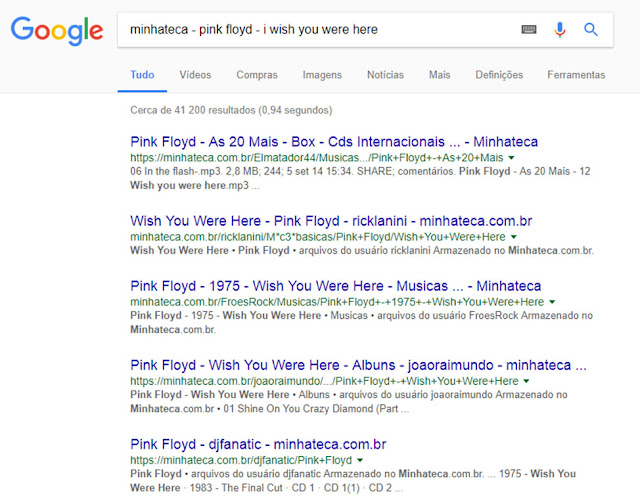
Task: Click snippet '06 In the flash-.mp3. 2,8 MB'
Action: click(196, 171)
